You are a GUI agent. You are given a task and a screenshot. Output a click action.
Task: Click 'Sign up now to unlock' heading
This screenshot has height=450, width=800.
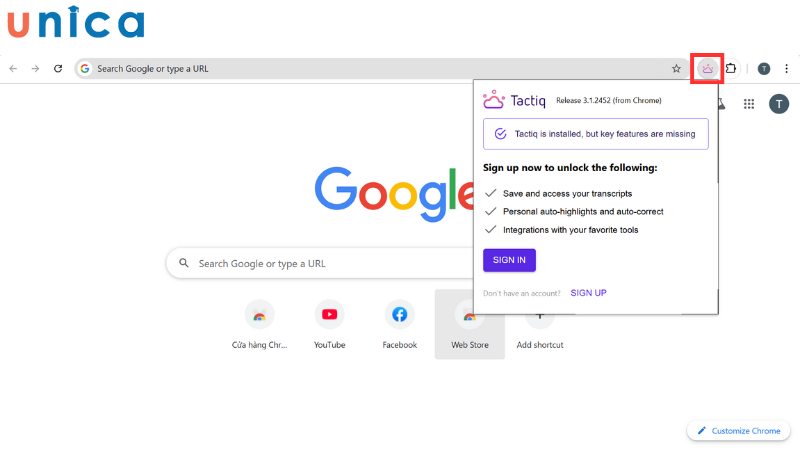click(570, 167)
